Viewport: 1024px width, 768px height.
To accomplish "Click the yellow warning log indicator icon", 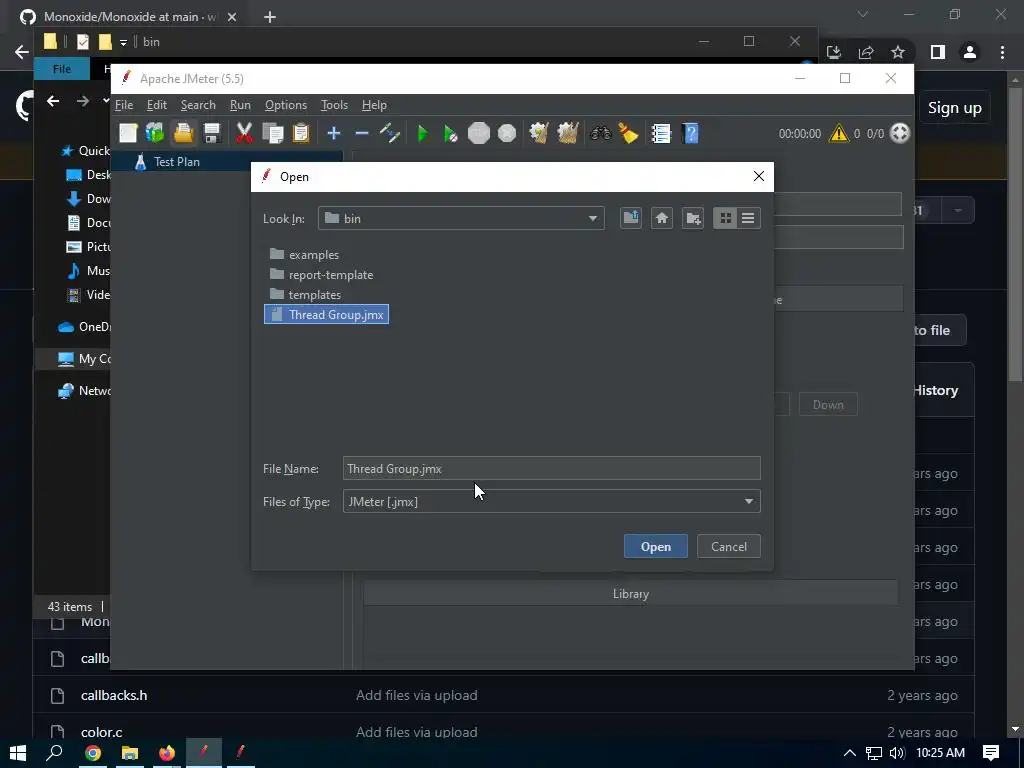I will click(x=839, y=133).
